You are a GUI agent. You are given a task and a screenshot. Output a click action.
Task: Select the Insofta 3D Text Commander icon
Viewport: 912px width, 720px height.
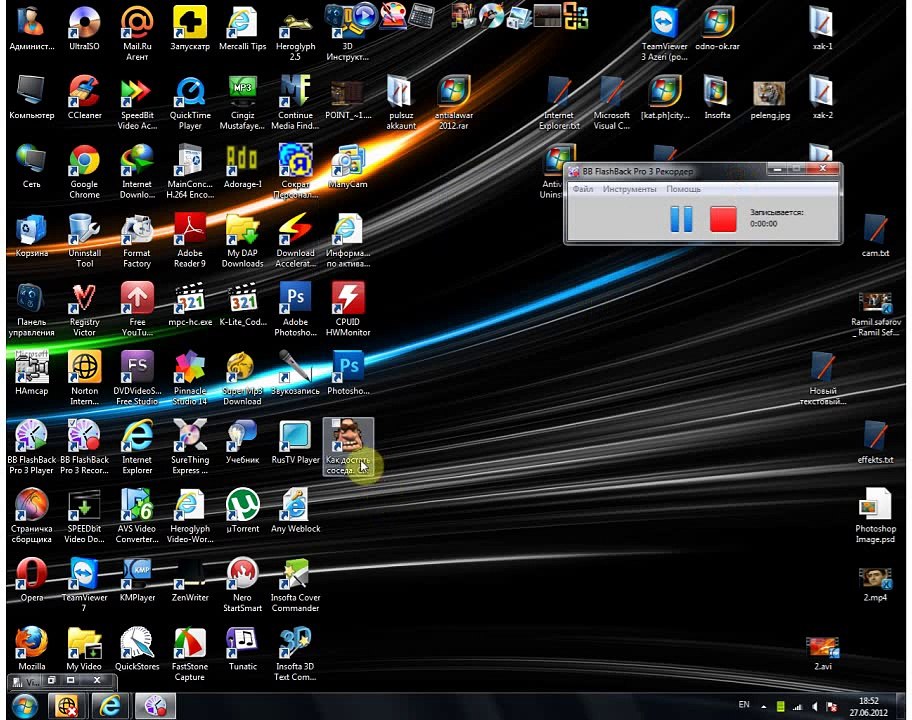tap(295, 654)
